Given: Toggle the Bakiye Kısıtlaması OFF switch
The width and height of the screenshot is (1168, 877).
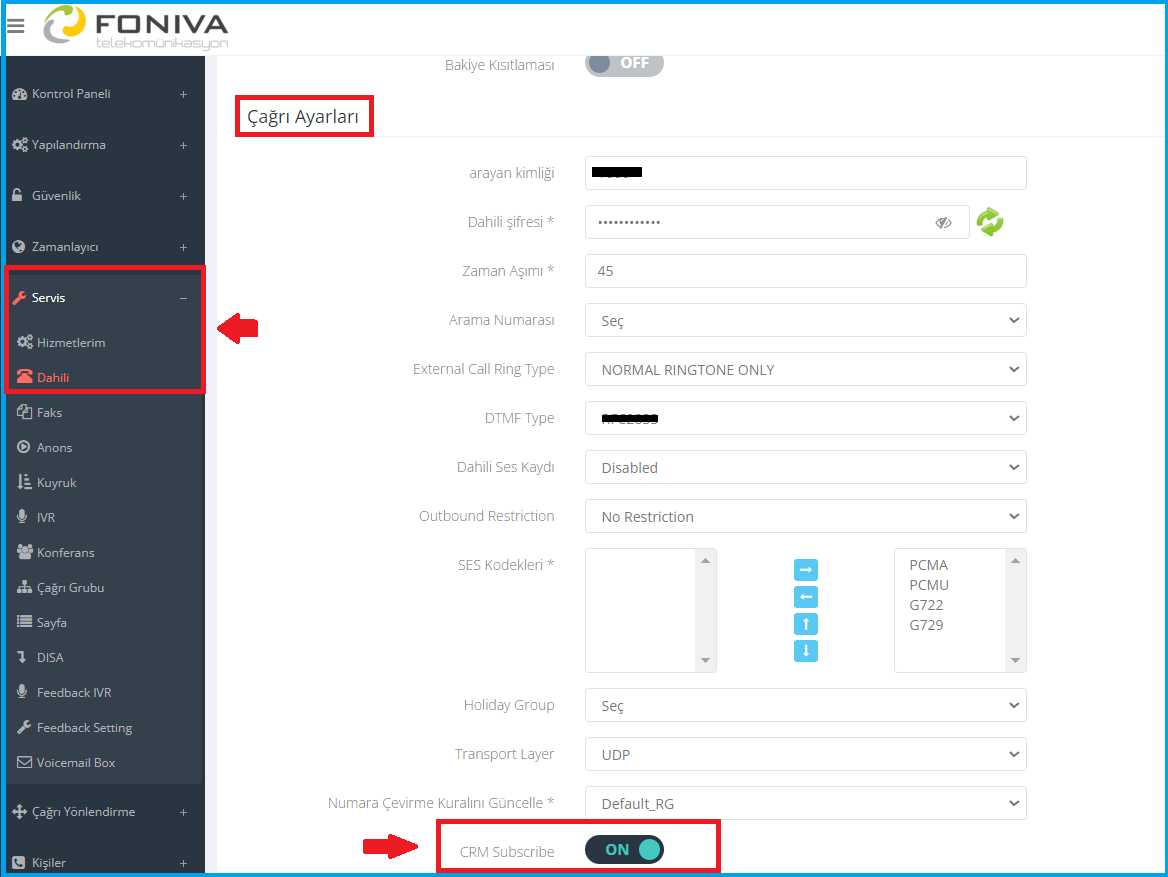Looking at the screenshot, I should [x=624, y=63].
